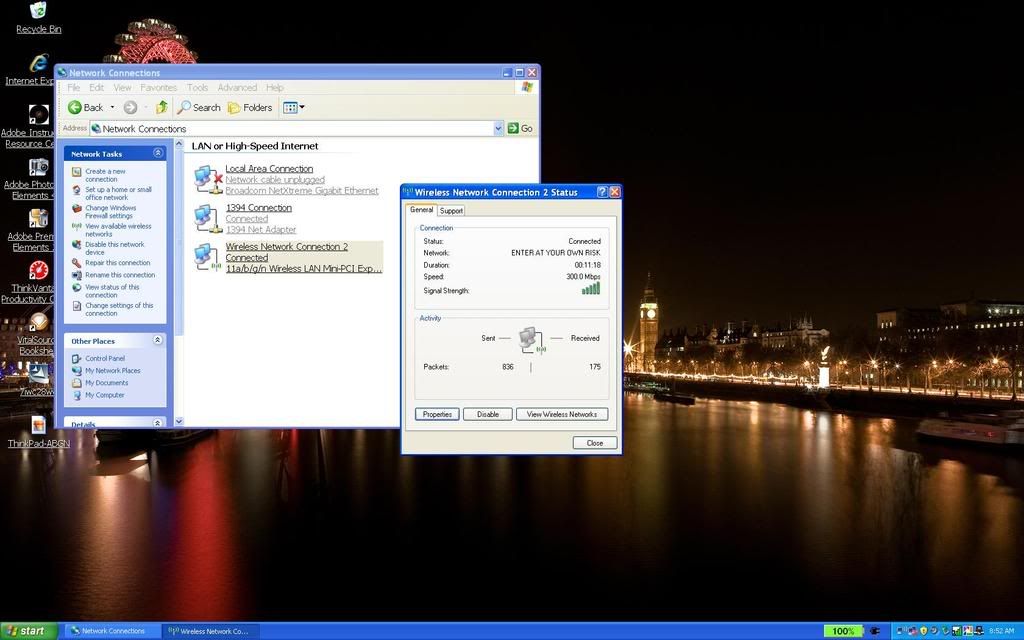The width and height of the screenshot is (1024, 640).
Task: Click the Up folder toolbar icon
Action: 161,107
